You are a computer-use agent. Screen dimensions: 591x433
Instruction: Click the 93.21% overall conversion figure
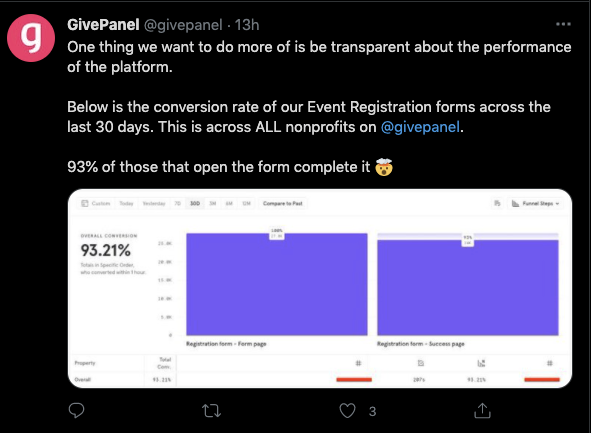pyautogui.click(x=106, y=250)
